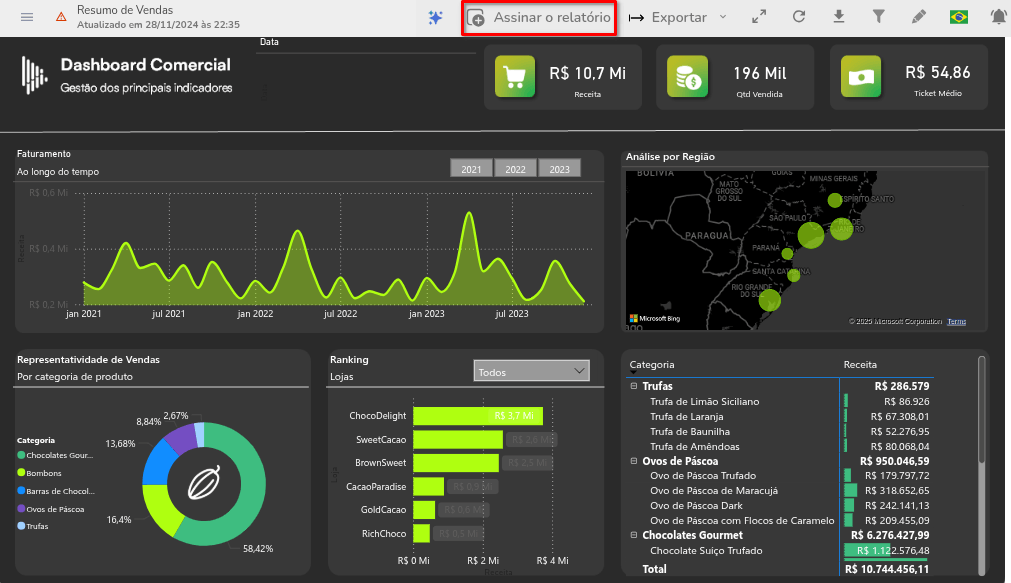Refresh the report with the reload icon
Viewport: 1011px width, 583px height.
point(799,17)
